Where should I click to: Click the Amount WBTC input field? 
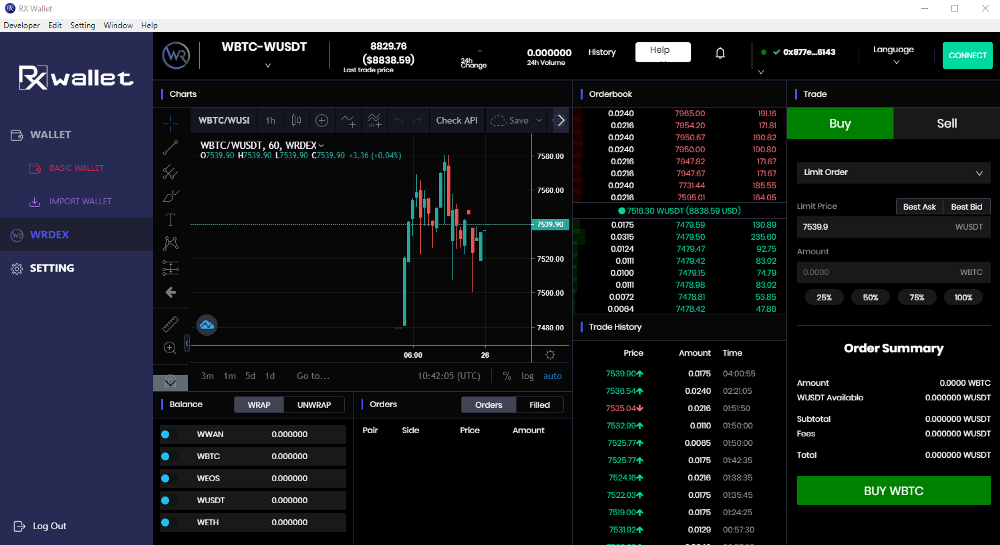tap(893, 272)
